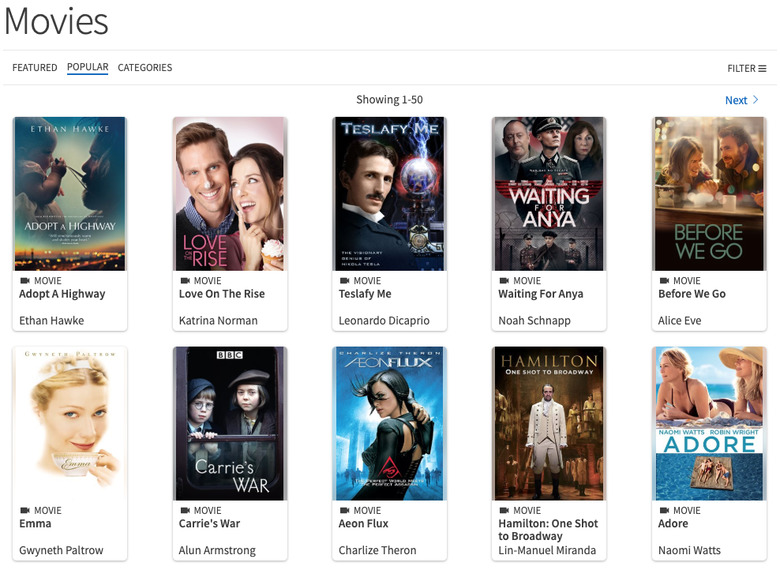This screenshot has height=570, width=780.
Task: Click the camera icon under Love On The Rise
Action: pyautogui.click(x=185, y=281)
